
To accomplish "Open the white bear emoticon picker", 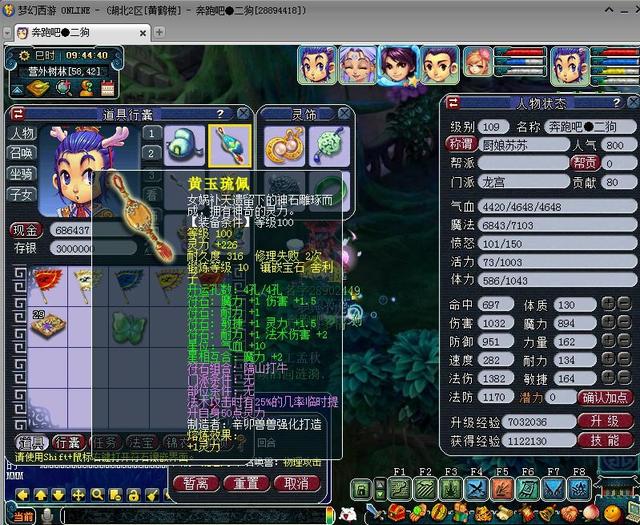I will (348, 514).
